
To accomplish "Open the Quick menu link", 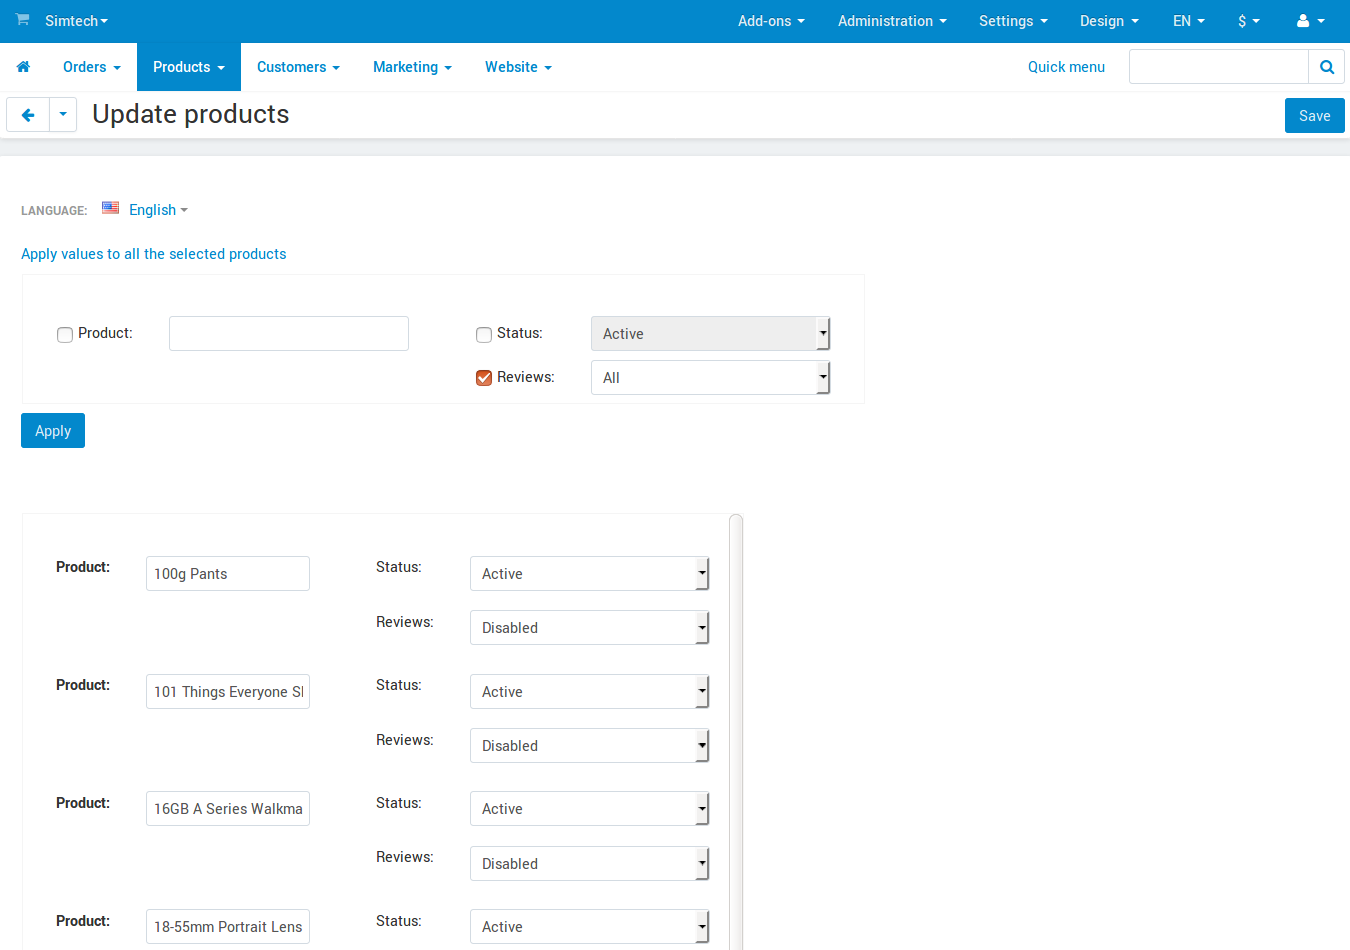I will 1066,67.
